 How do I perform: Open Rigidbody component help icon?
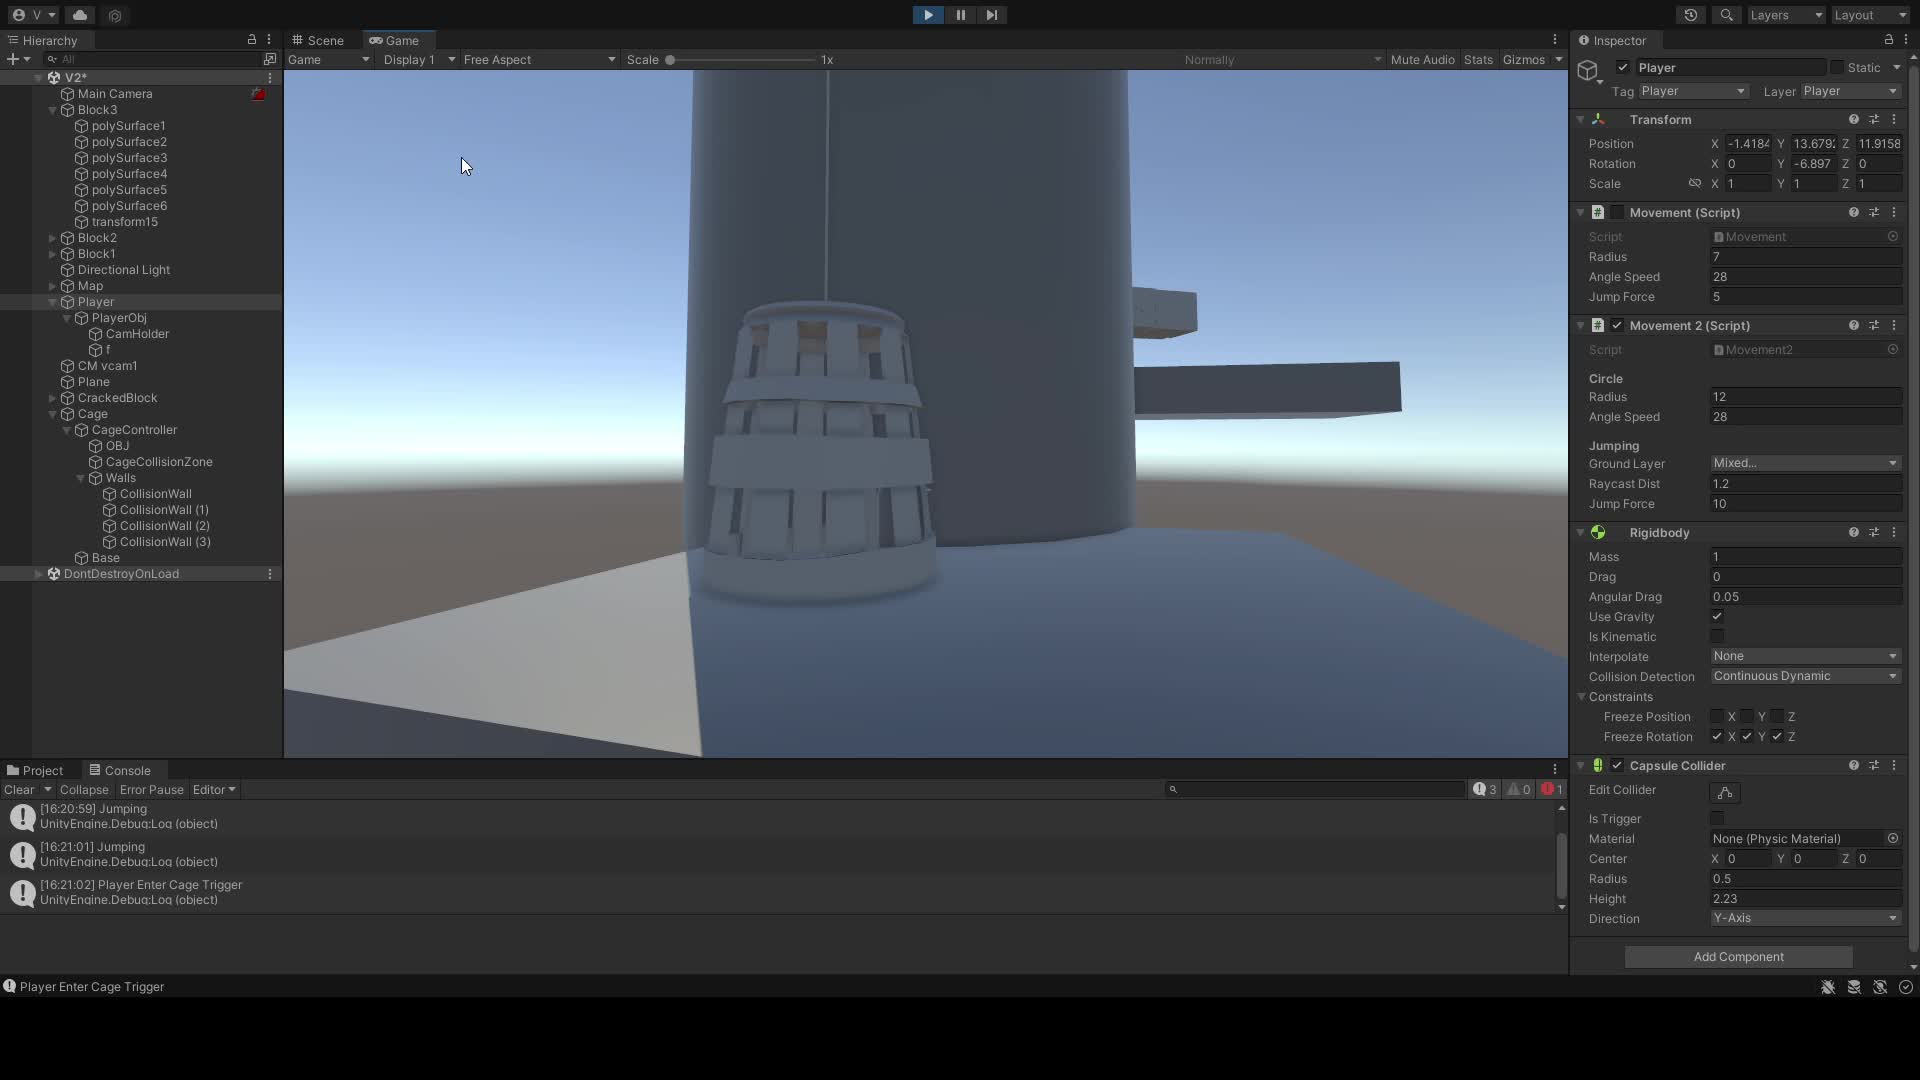coord(1853,533)
